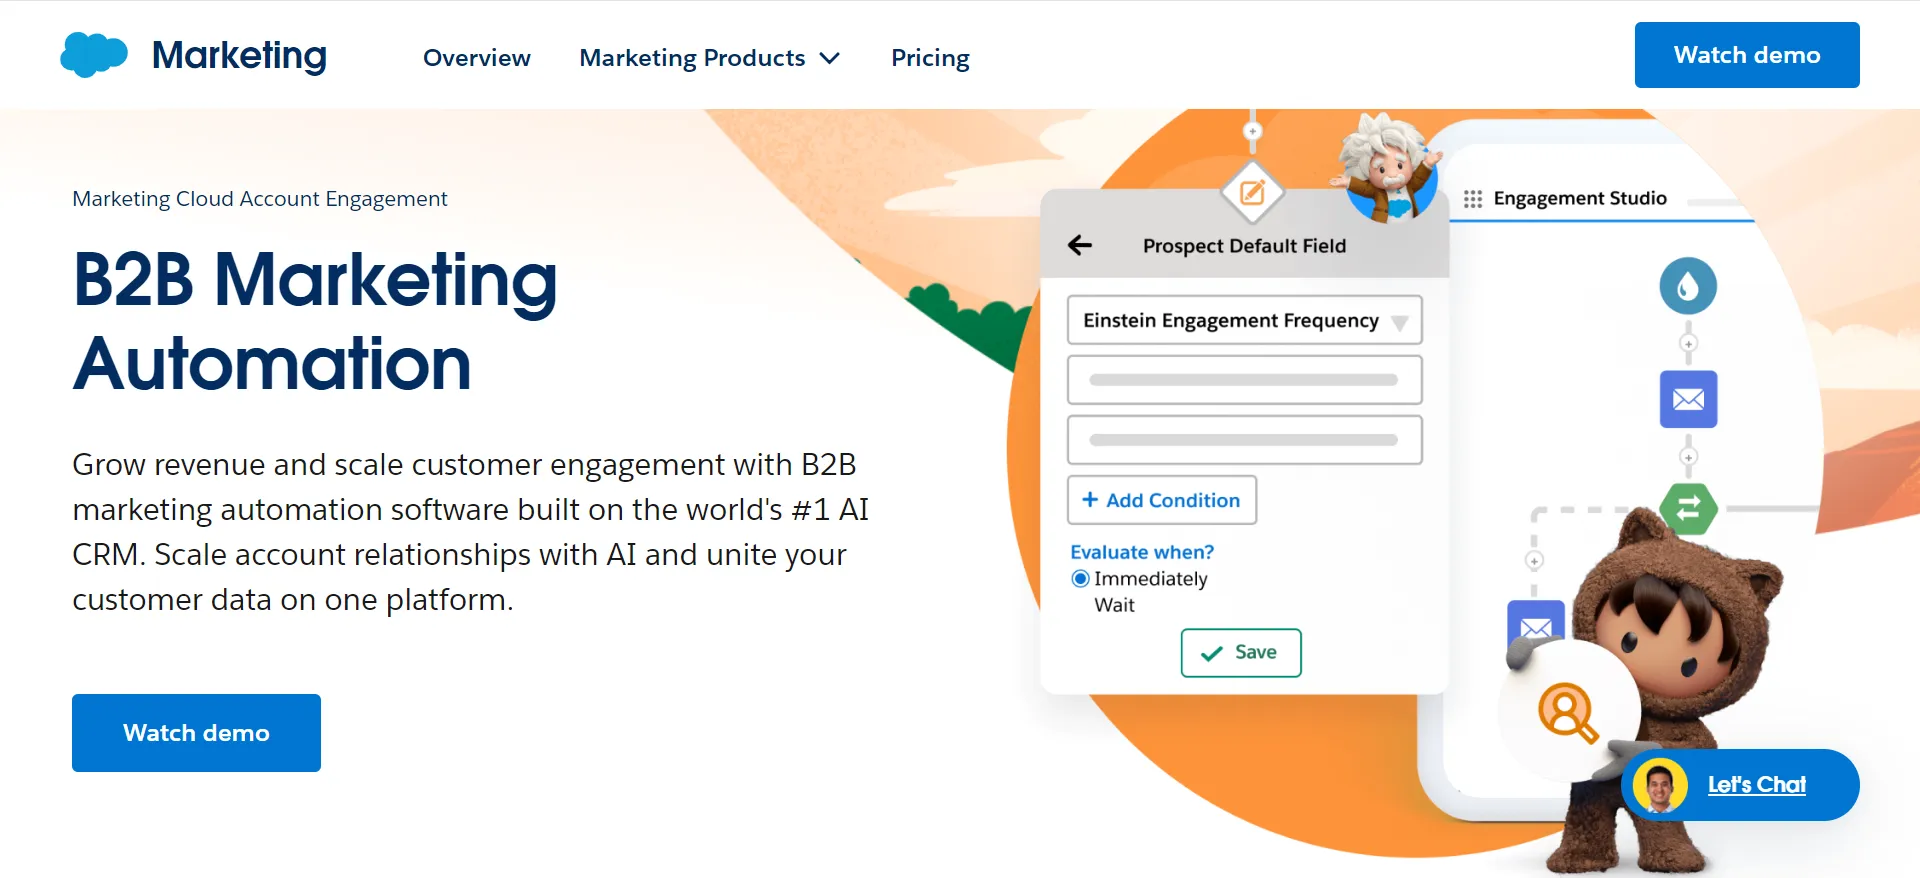1920x878 pixels.
Task: Click the Save button with checkmark
Action: pyautogui.click(x=1241, y=653)
